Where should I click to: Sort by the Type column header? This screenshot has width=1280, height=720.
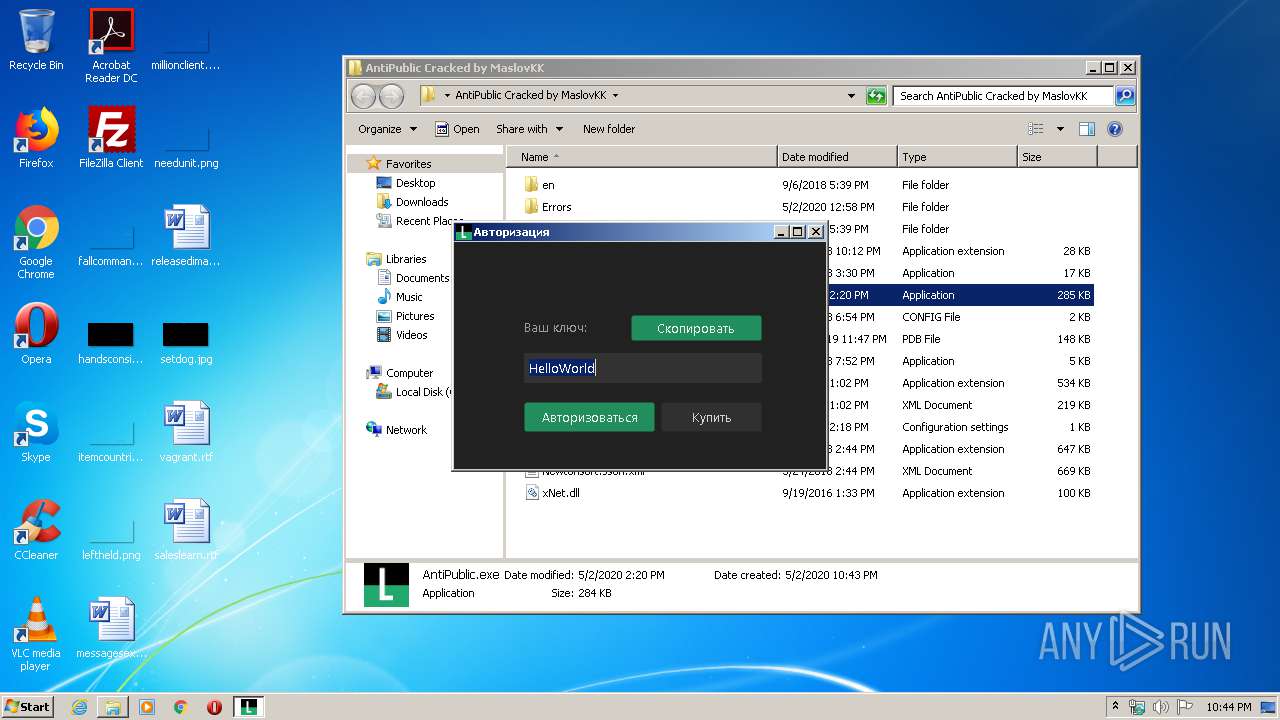957,157
